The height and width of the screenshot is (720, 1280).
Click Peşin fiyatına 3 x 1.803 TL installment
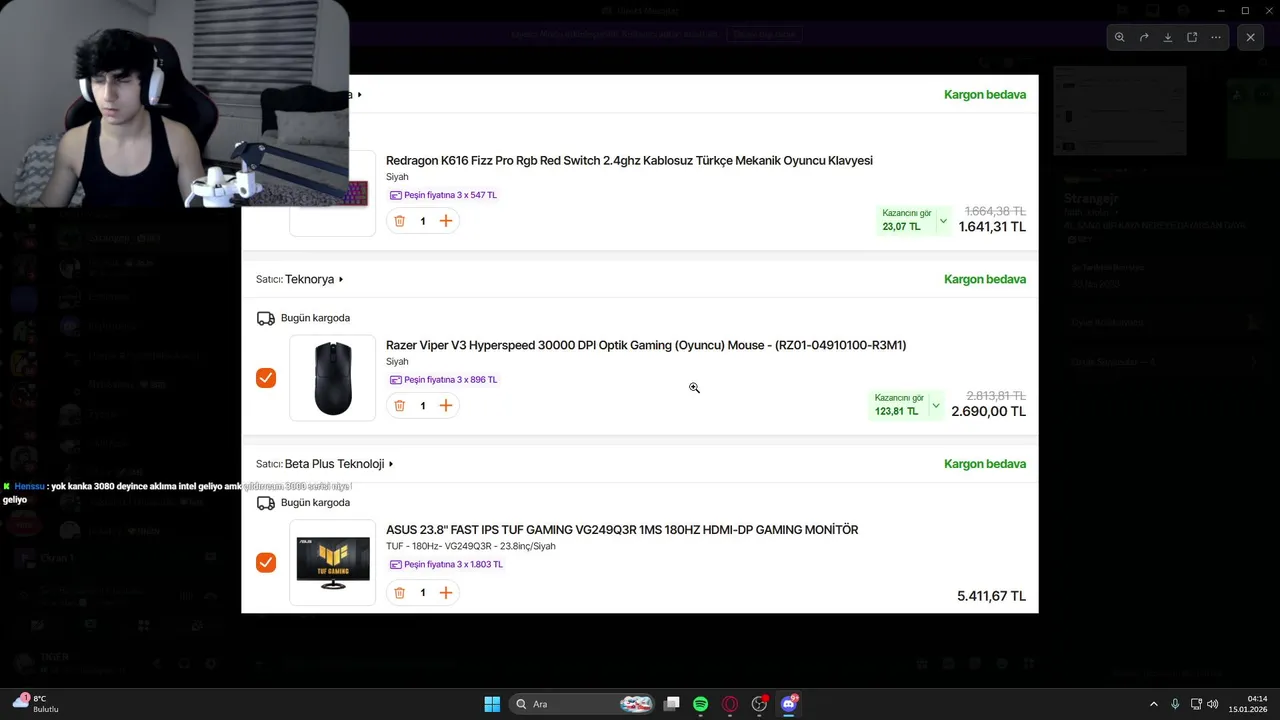446,564
